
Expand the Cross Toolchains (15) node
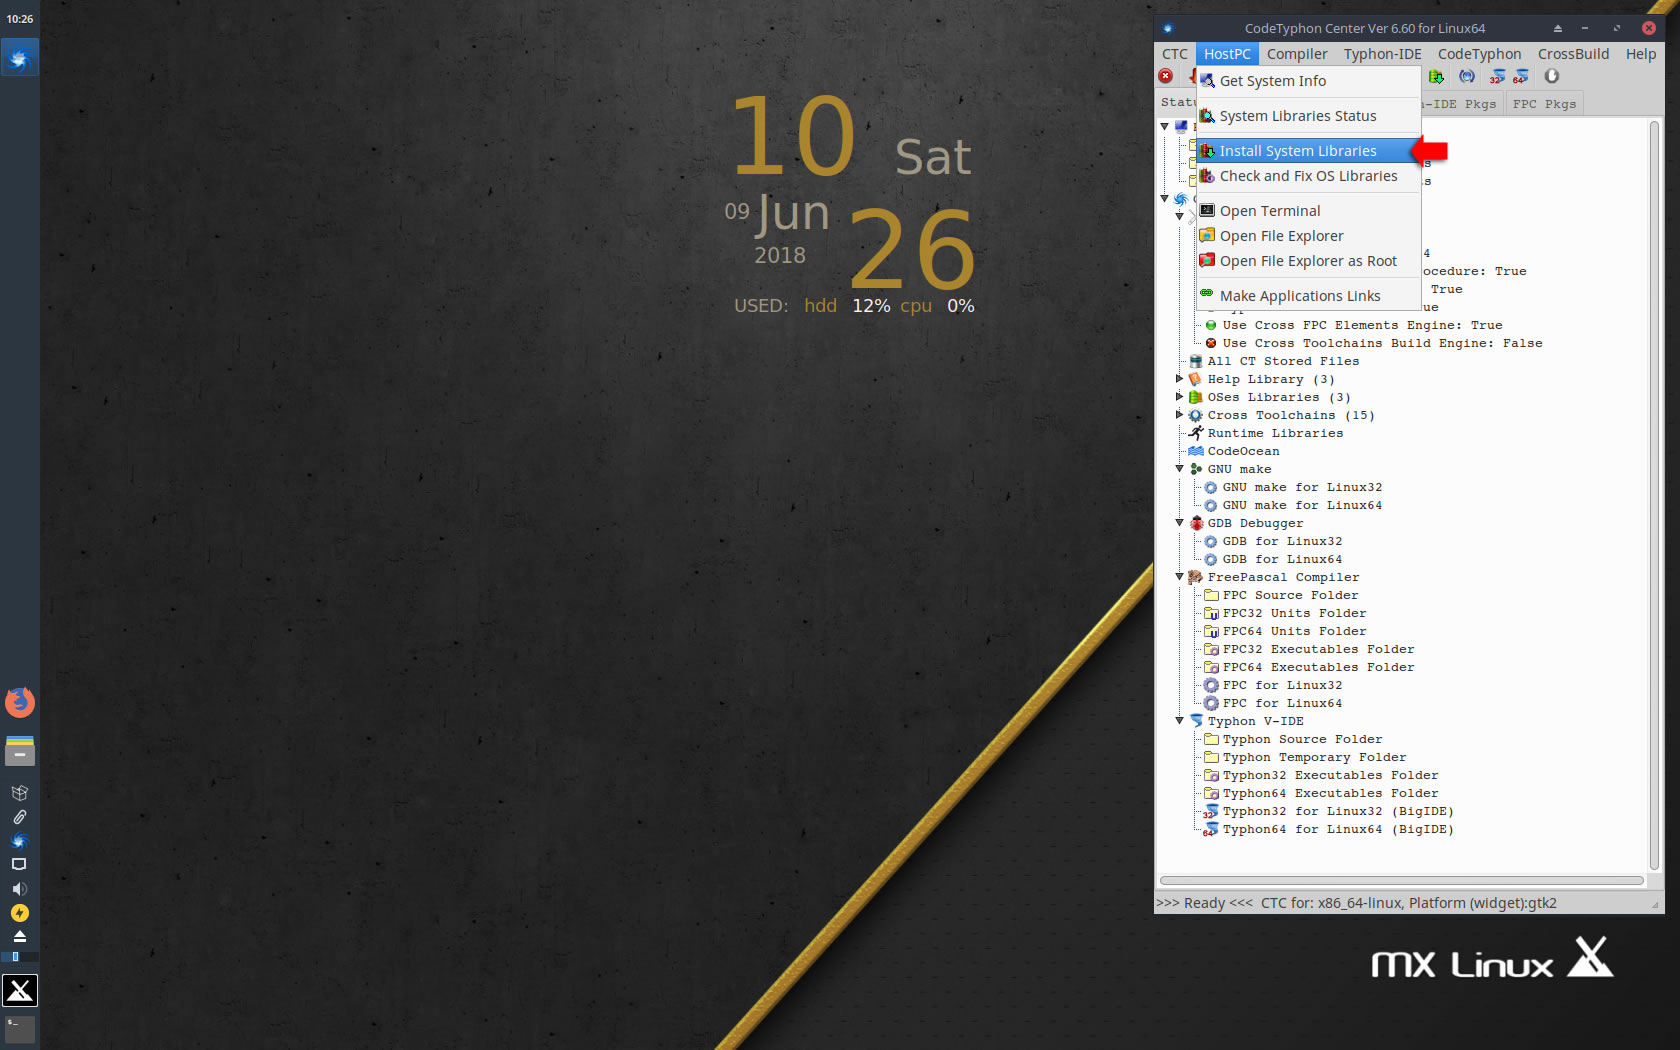coord(1179,415)
